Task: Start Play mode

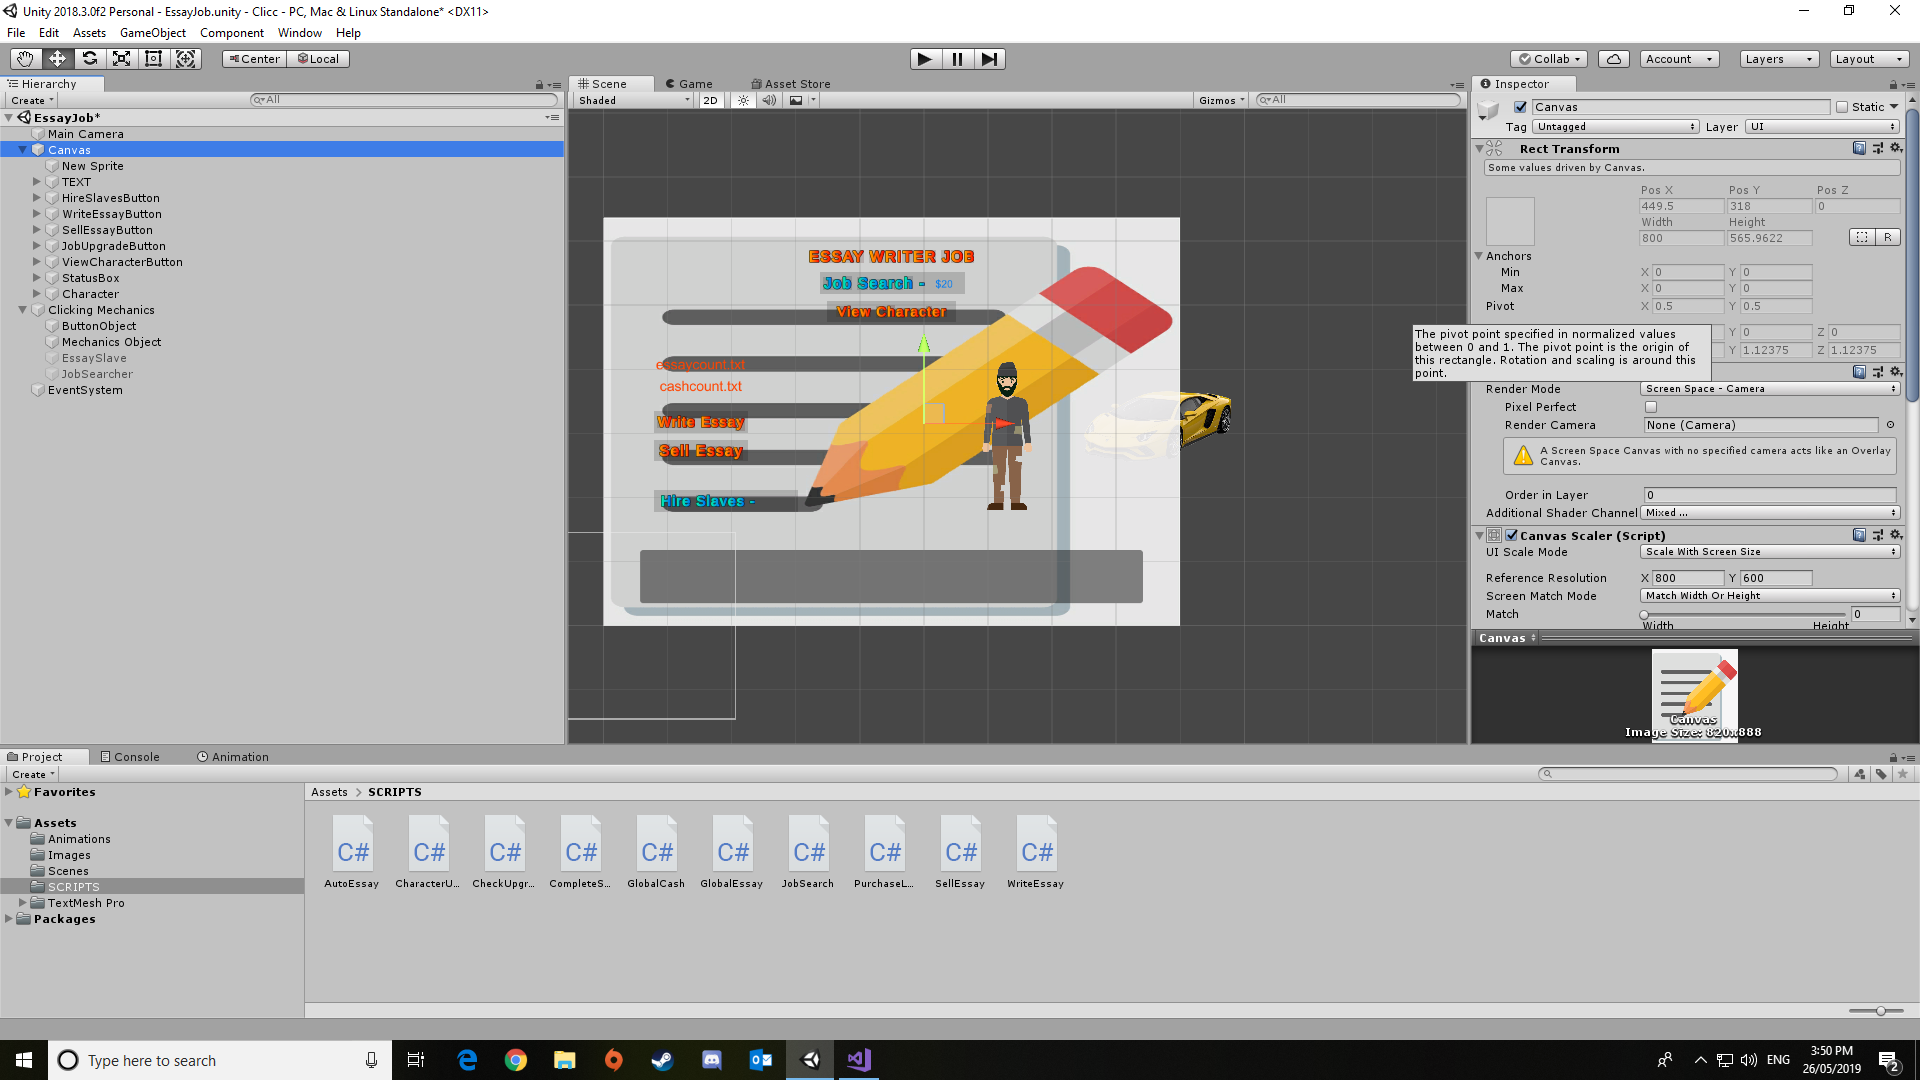Action: pyautogui.click(x=925, y=59)
